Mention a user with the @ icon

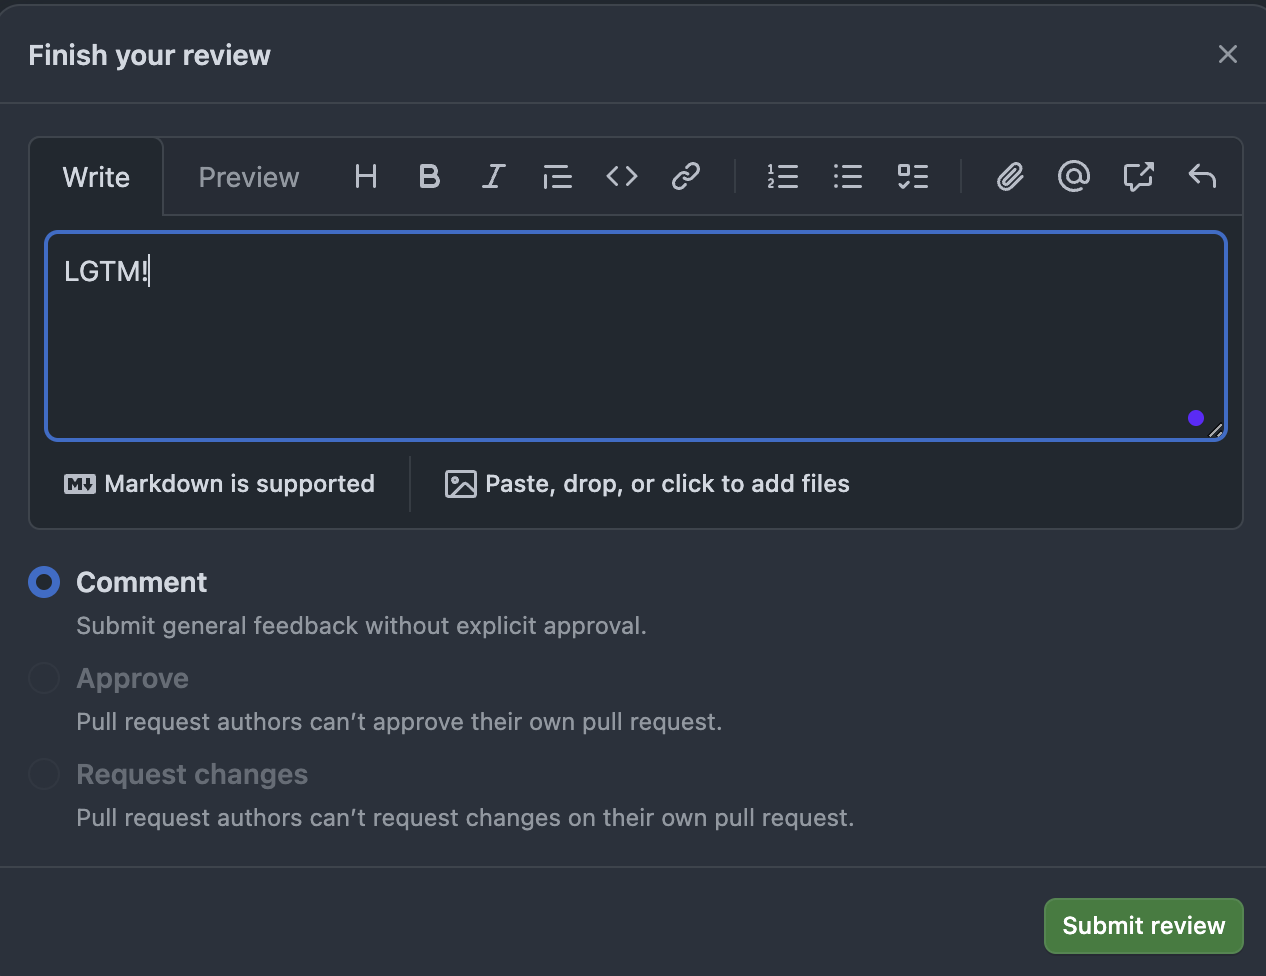(1074, 177)
